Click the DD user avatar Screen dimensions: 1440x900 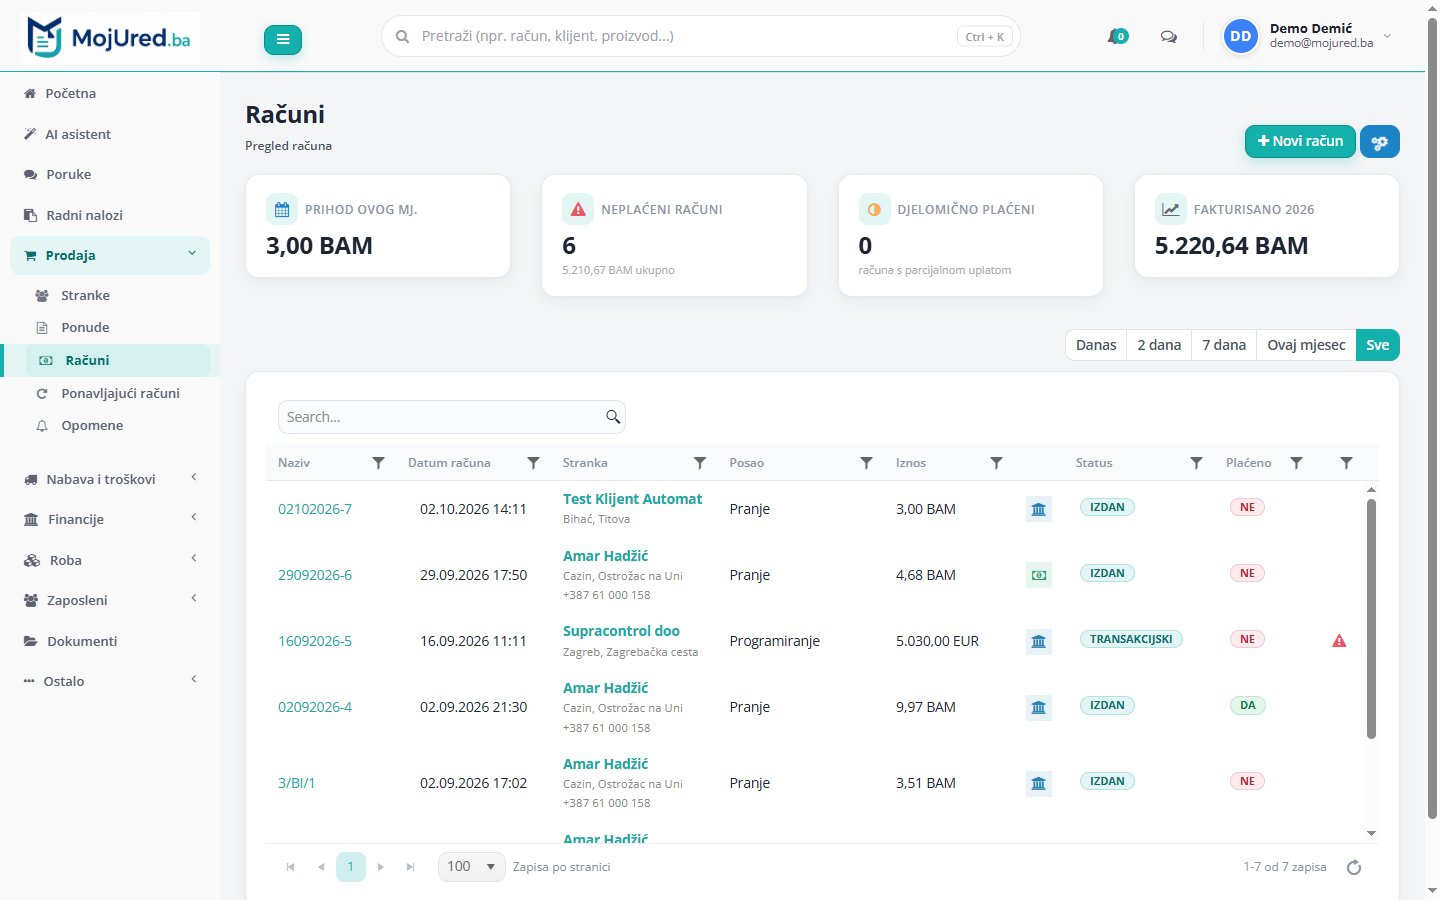(1240, 36)
